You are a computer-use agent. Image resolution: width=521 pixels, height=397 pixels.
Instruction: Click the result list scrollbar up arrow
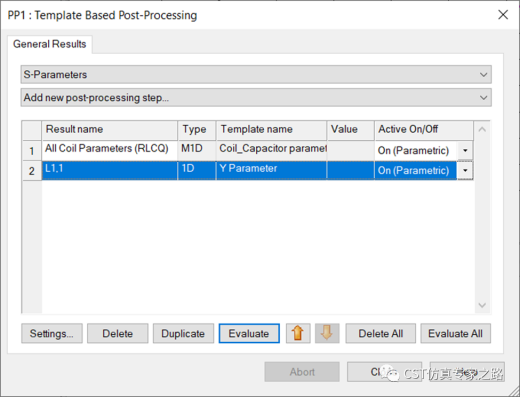482,129
